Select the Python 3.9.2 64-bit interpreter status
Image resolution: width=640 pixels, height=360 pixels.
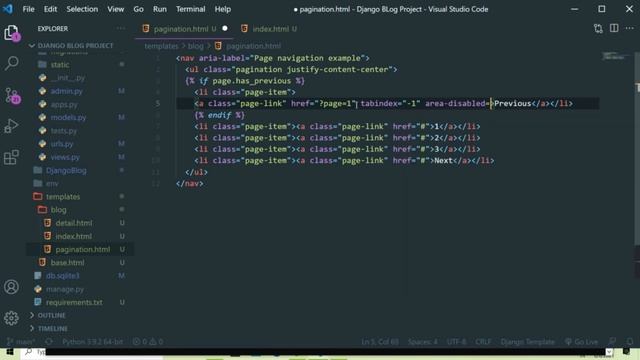(x=92, y=342)
